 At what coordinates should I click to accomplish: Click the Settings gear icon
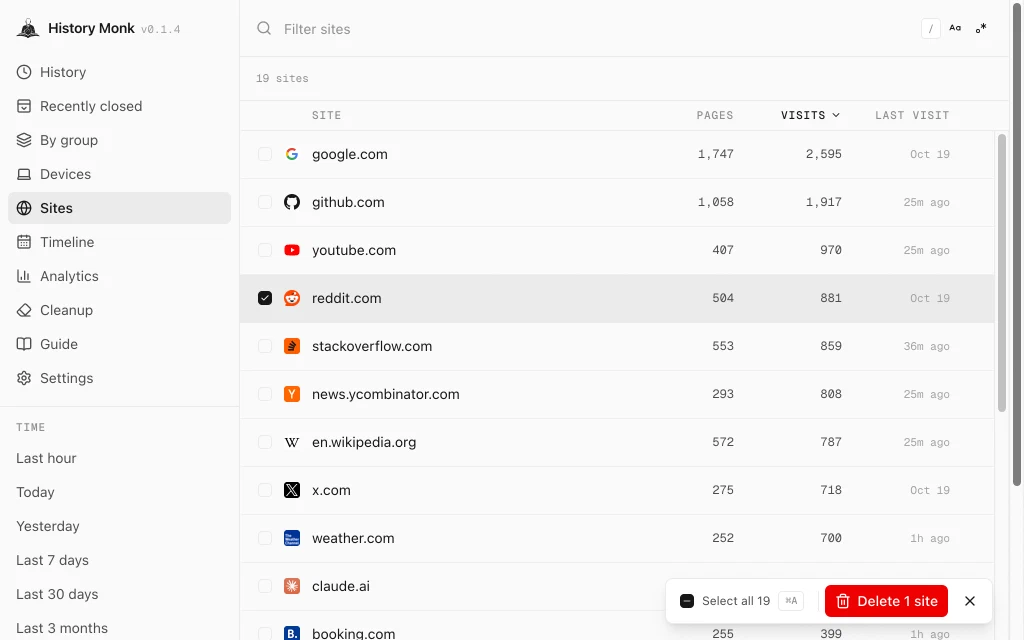[24, 377]
